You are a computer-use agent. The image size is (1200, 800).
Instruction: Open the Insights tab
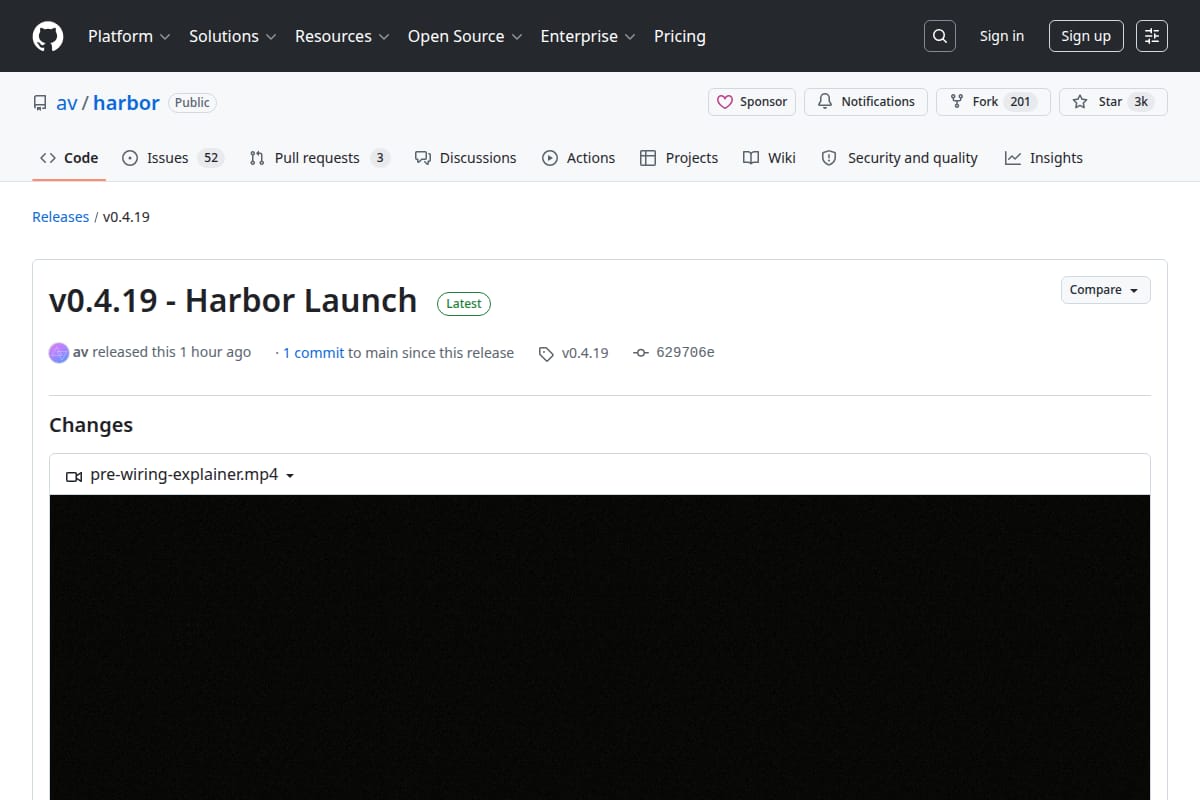1044,158
